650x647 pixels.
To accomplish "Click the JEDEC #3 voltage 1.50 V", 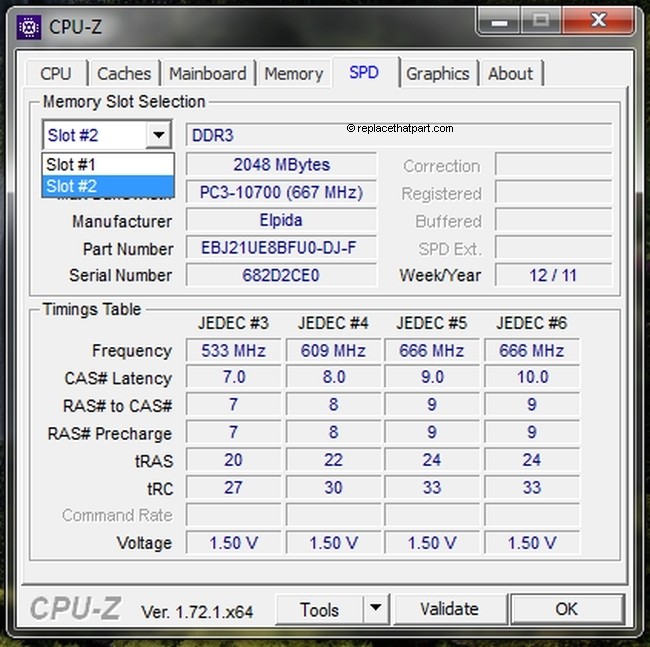I will pyautogui.click(x=233, y=543).
